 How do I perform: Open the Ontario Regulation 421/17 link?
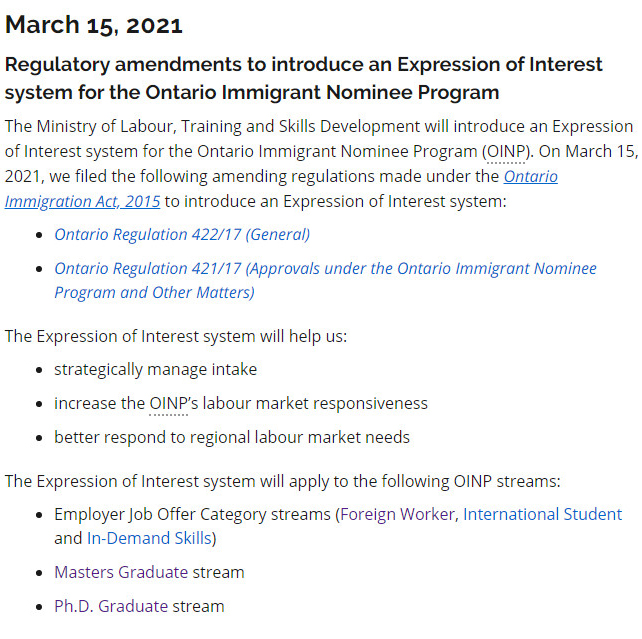tap(325, 269)
